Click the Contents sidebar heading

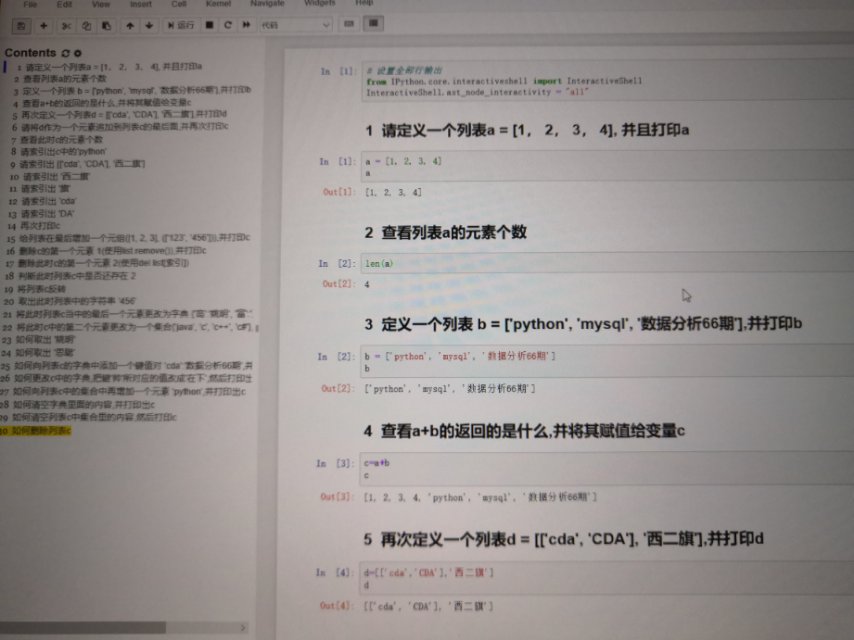coord(30,53)
